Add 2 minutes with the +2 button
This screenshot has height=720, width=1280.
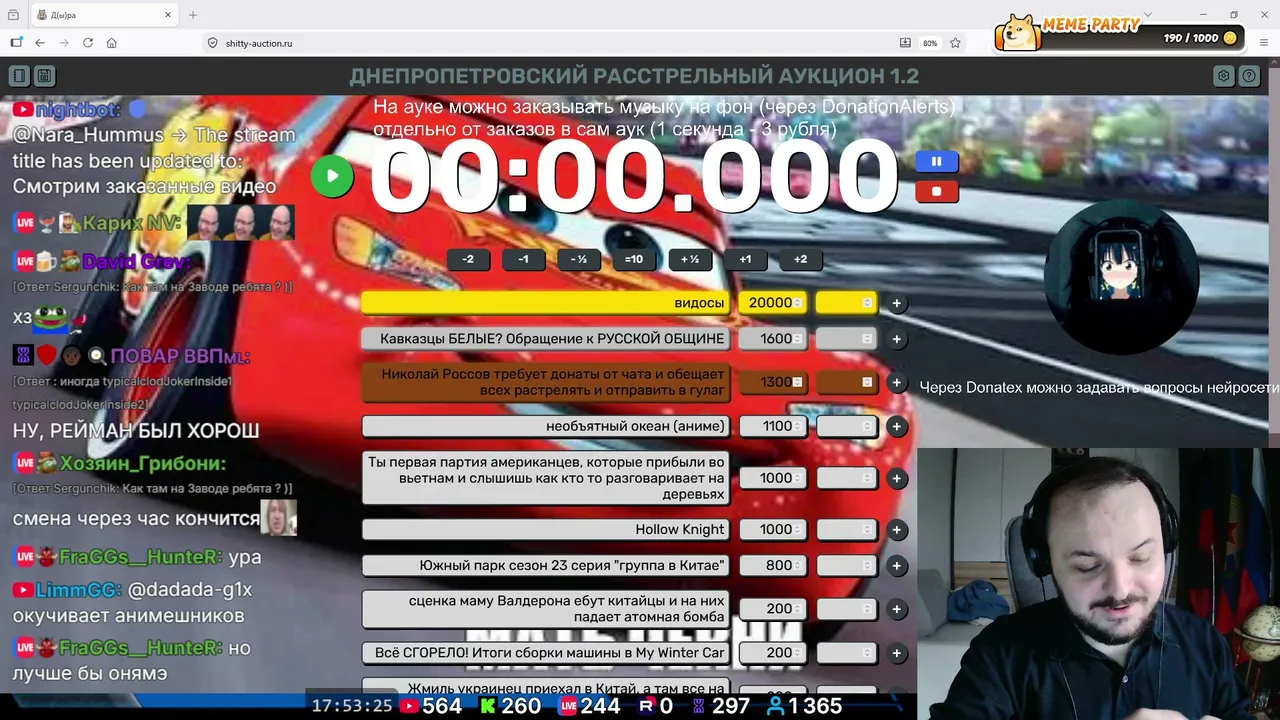800,259
